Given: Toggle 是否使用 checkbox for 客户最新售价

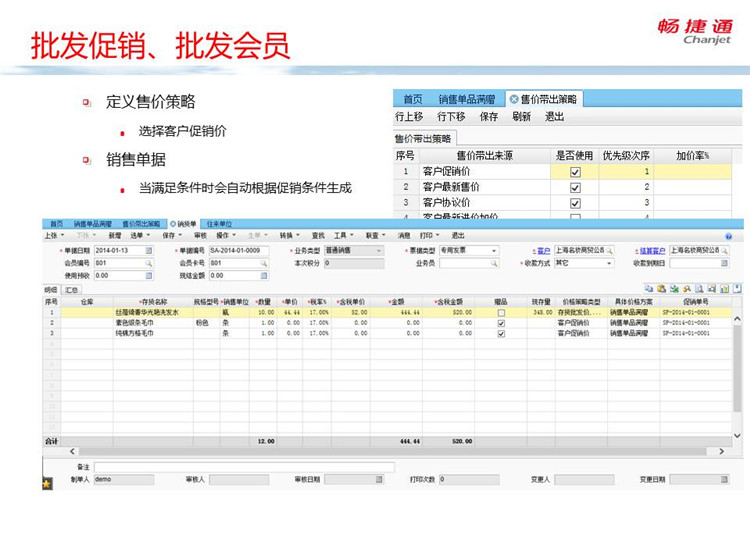Looking at the screenshot, I should coord(575,188).
